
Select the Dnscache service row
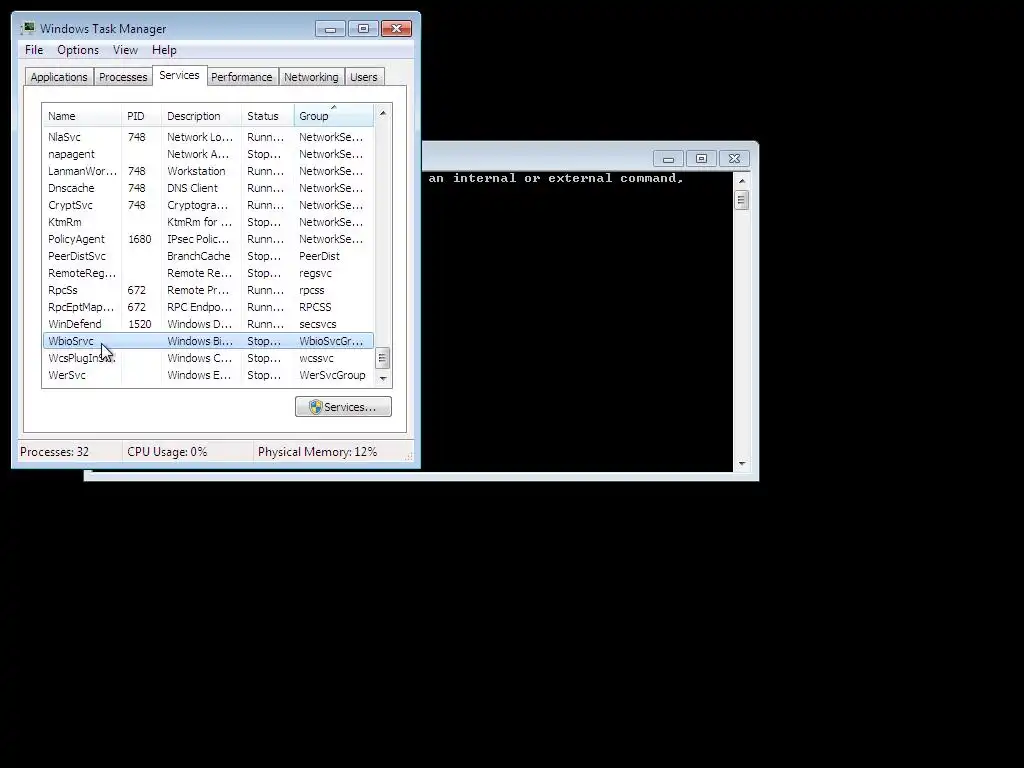tap(208, 188)
